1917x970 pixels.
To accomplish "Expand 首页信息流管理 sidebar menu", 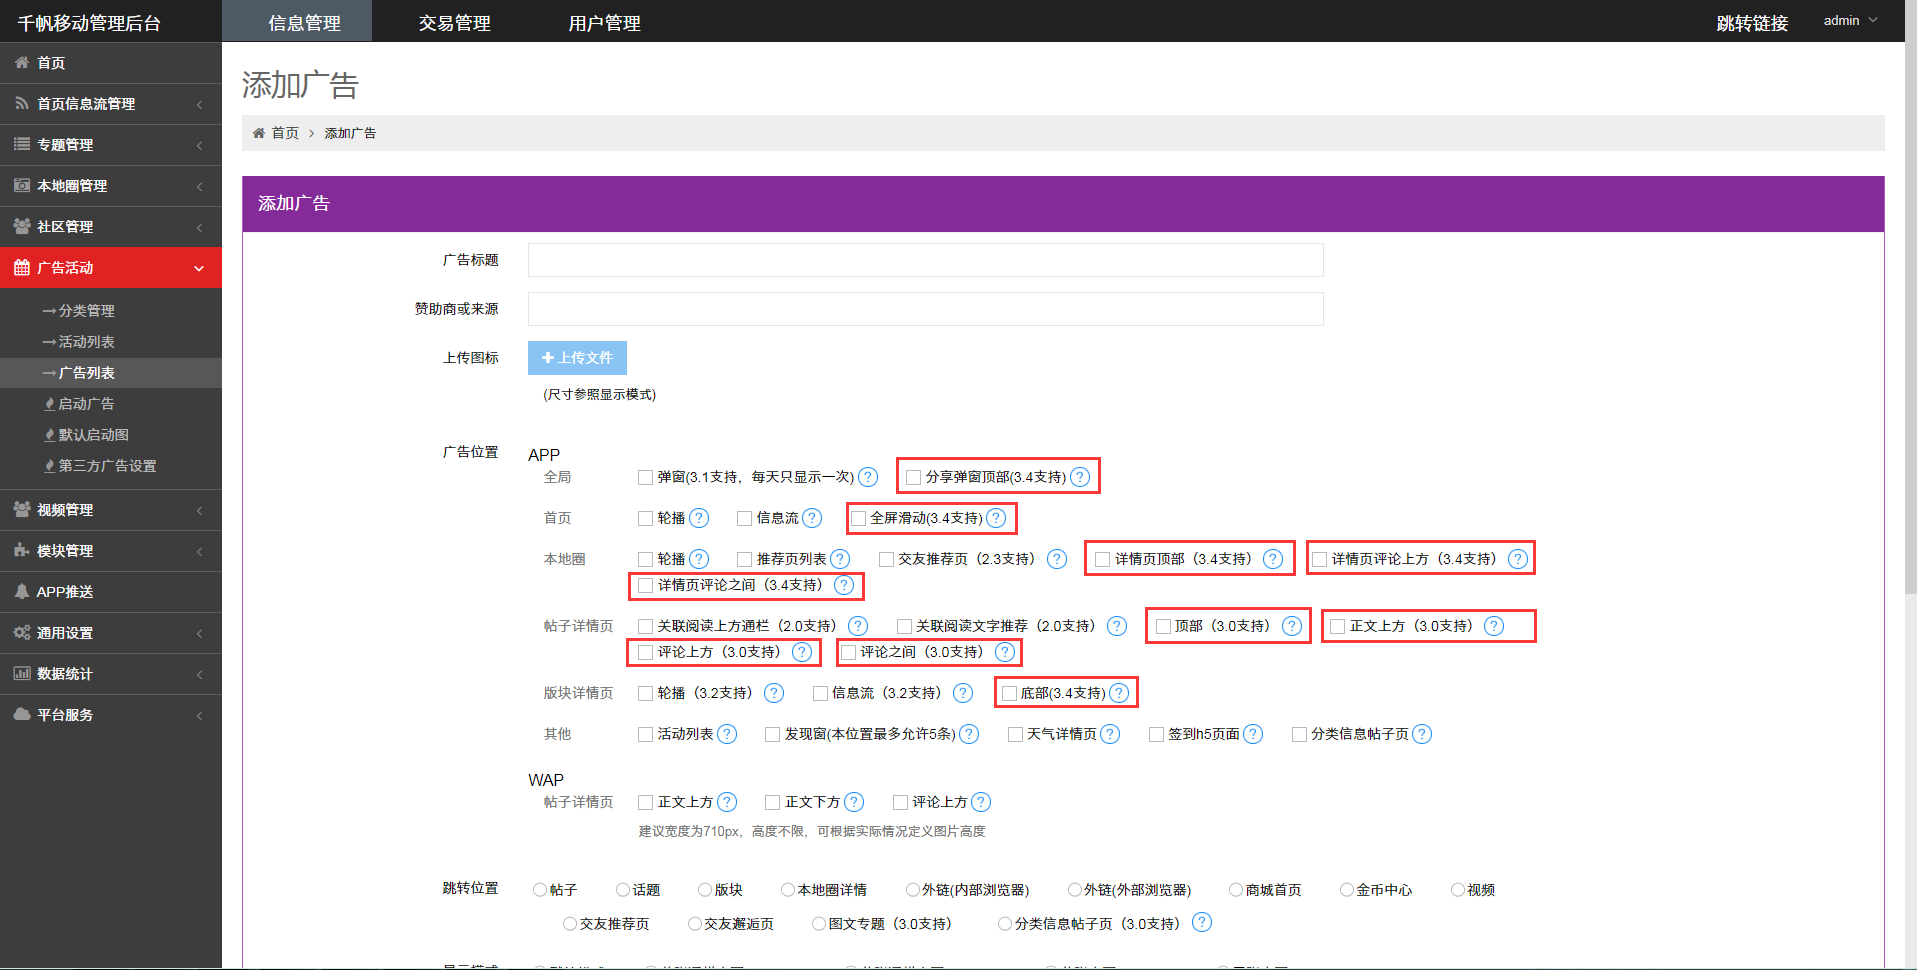I will tap(111, 104).
